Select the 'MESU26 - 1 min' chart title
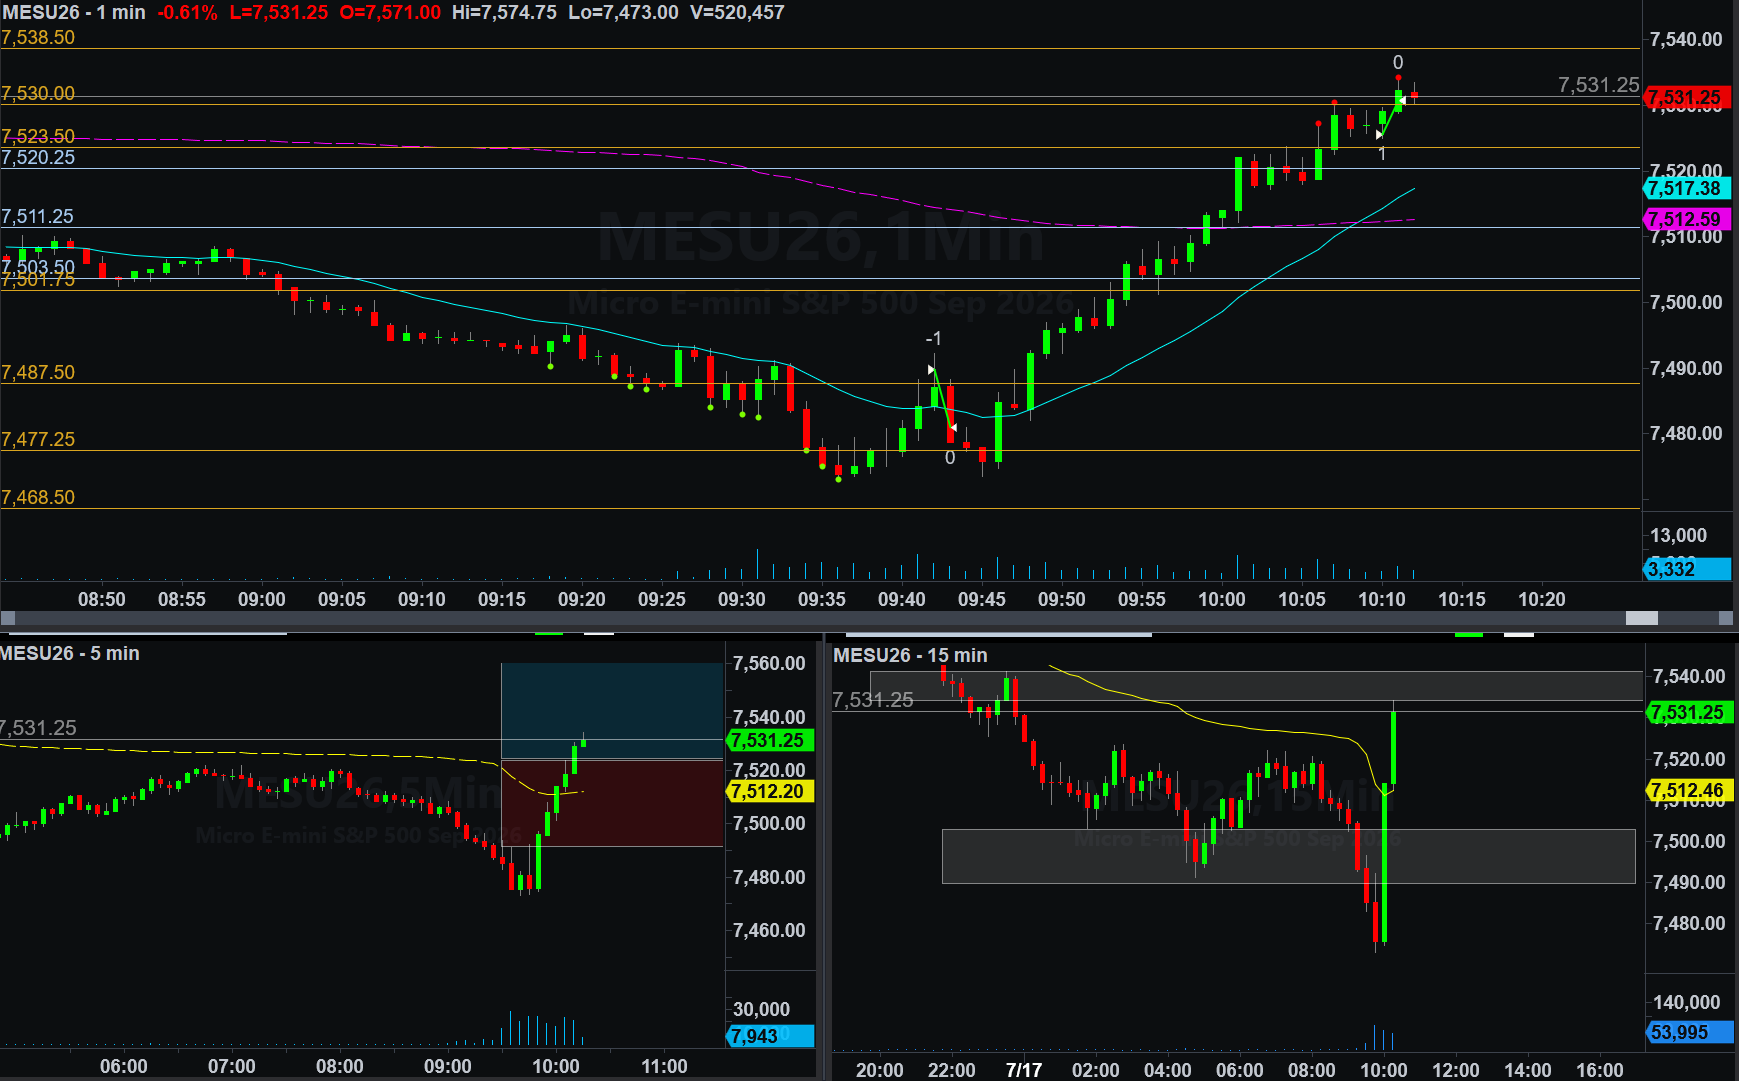 pyautogui.click(x=73, y=12)
